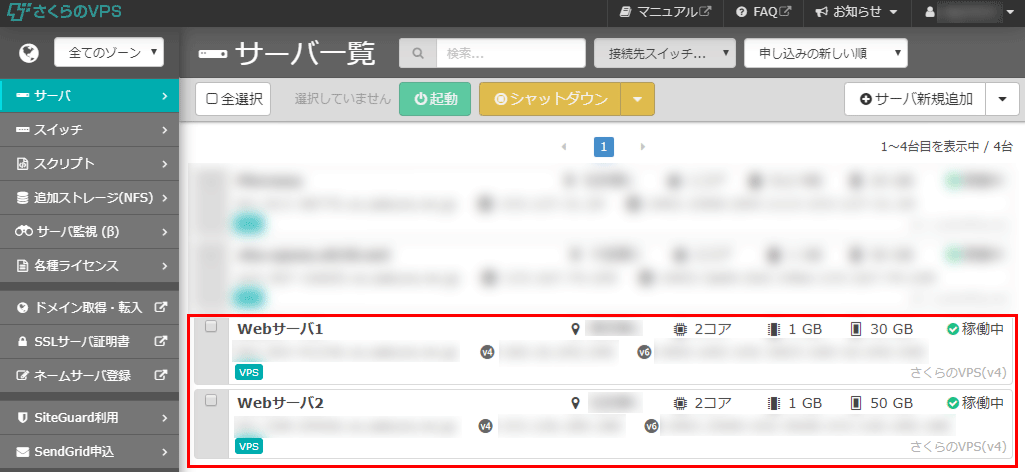The height and width of the screenshot is (472, 1025).
Task: Click the 検索 search input field
Action: 511,53
